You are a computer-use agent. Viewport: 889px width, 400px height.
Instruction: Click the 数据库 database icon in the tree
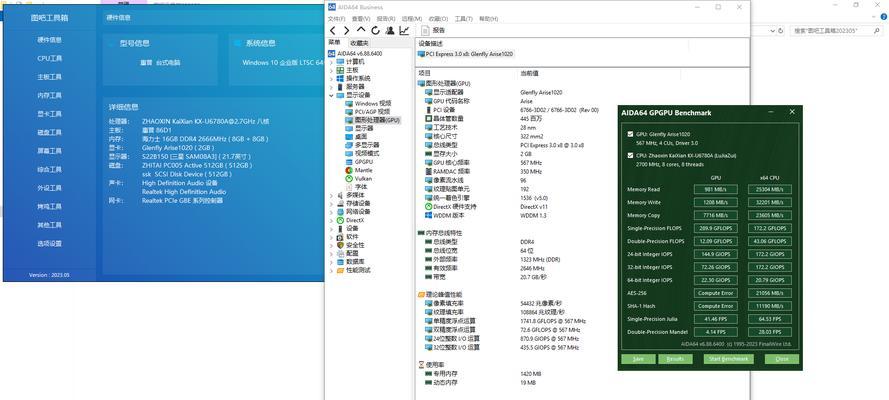point(340,262)
